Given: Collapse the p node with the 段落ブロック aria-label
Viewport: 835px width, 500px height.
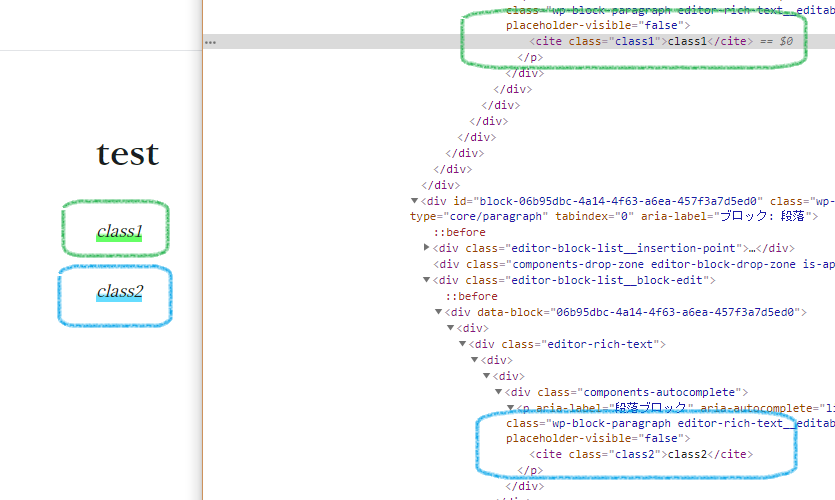Looking at the screenshot, I should (x=510, y=407).
